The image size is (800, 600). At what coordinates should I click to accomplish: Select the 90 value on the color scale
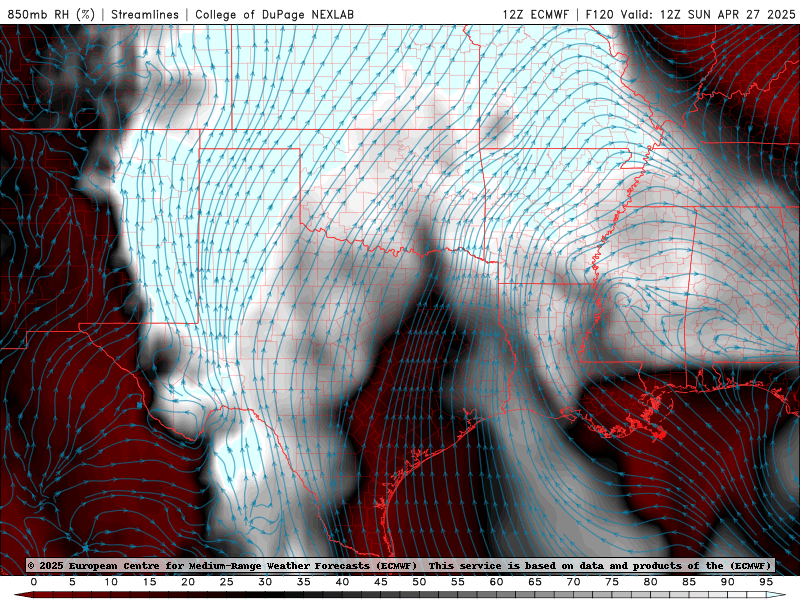[727, 582]
